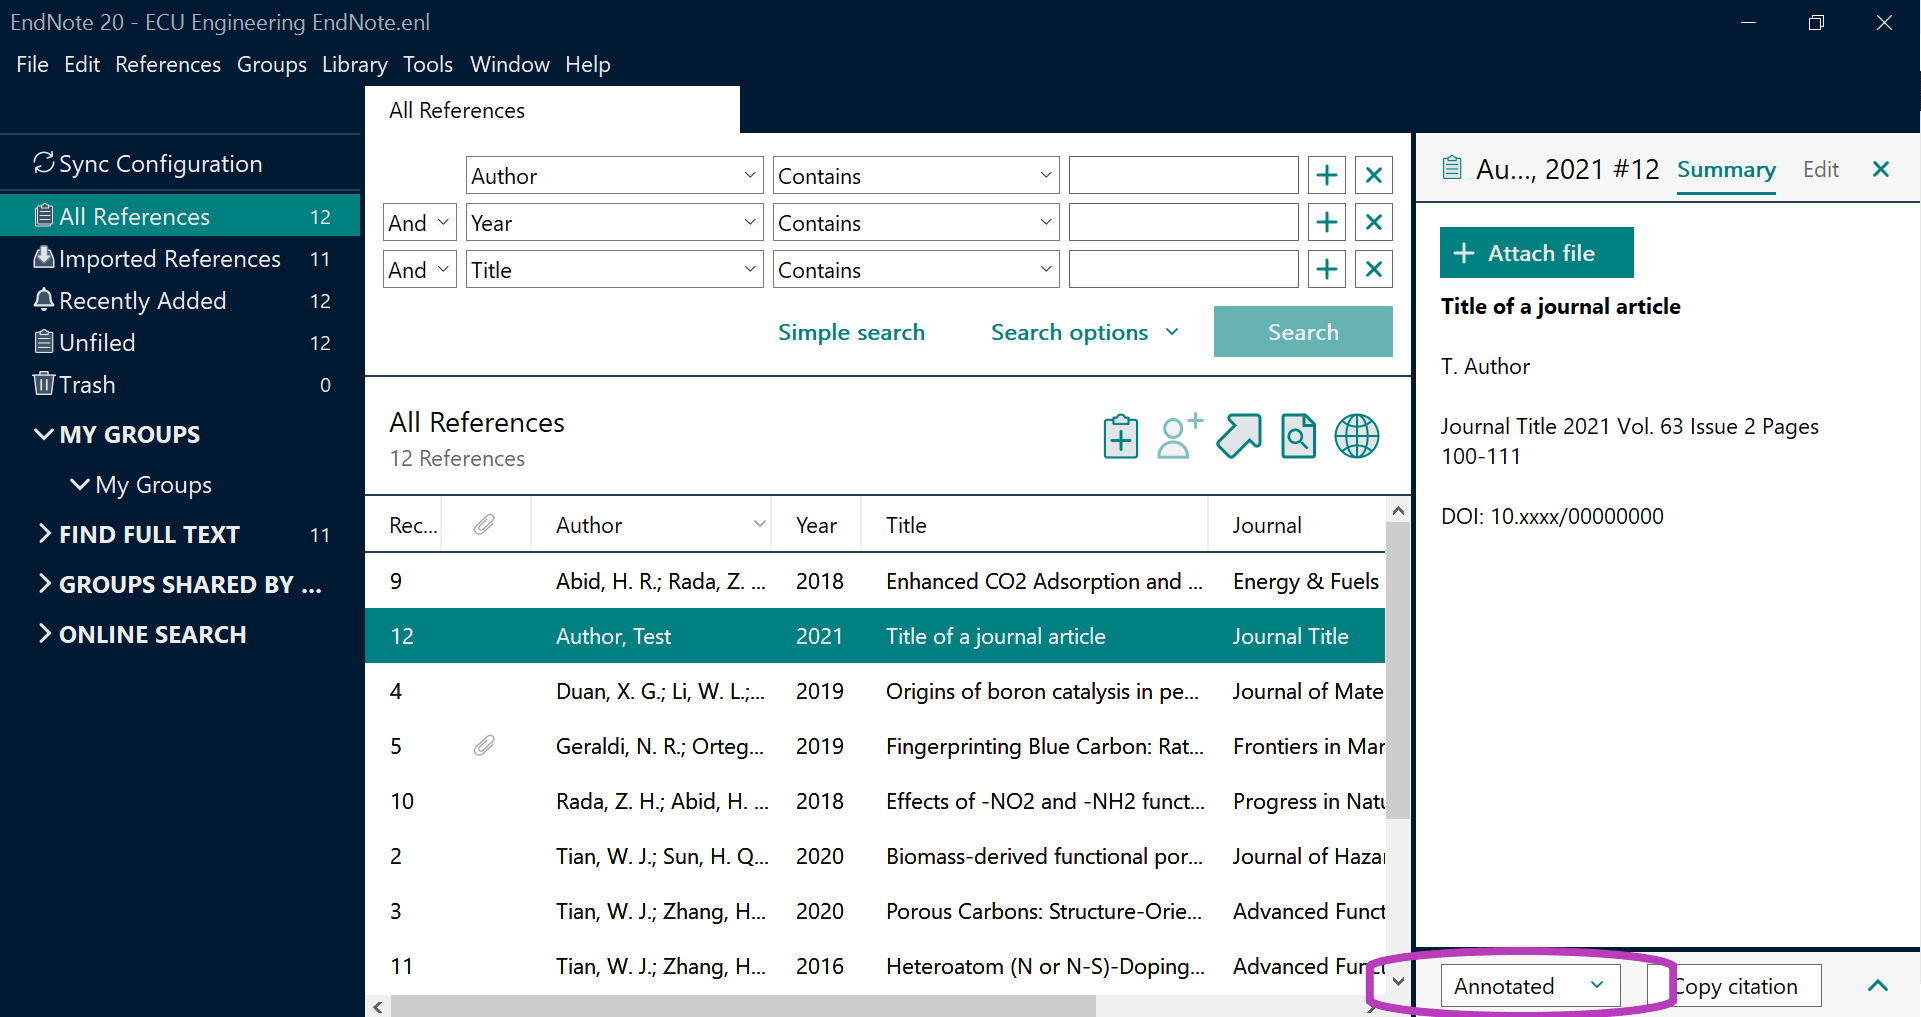Add a search row with the plus icon

pyautogui.click(x=1326, y=175)
